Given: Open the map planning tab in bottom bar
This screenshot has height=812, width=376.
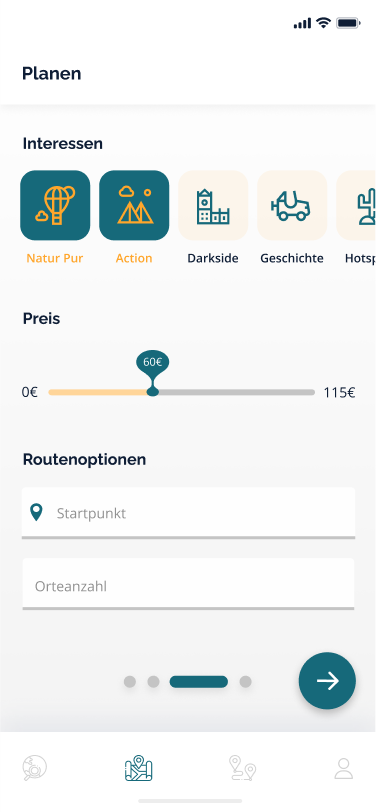Looking at the screenshot, I should point(139,768).
